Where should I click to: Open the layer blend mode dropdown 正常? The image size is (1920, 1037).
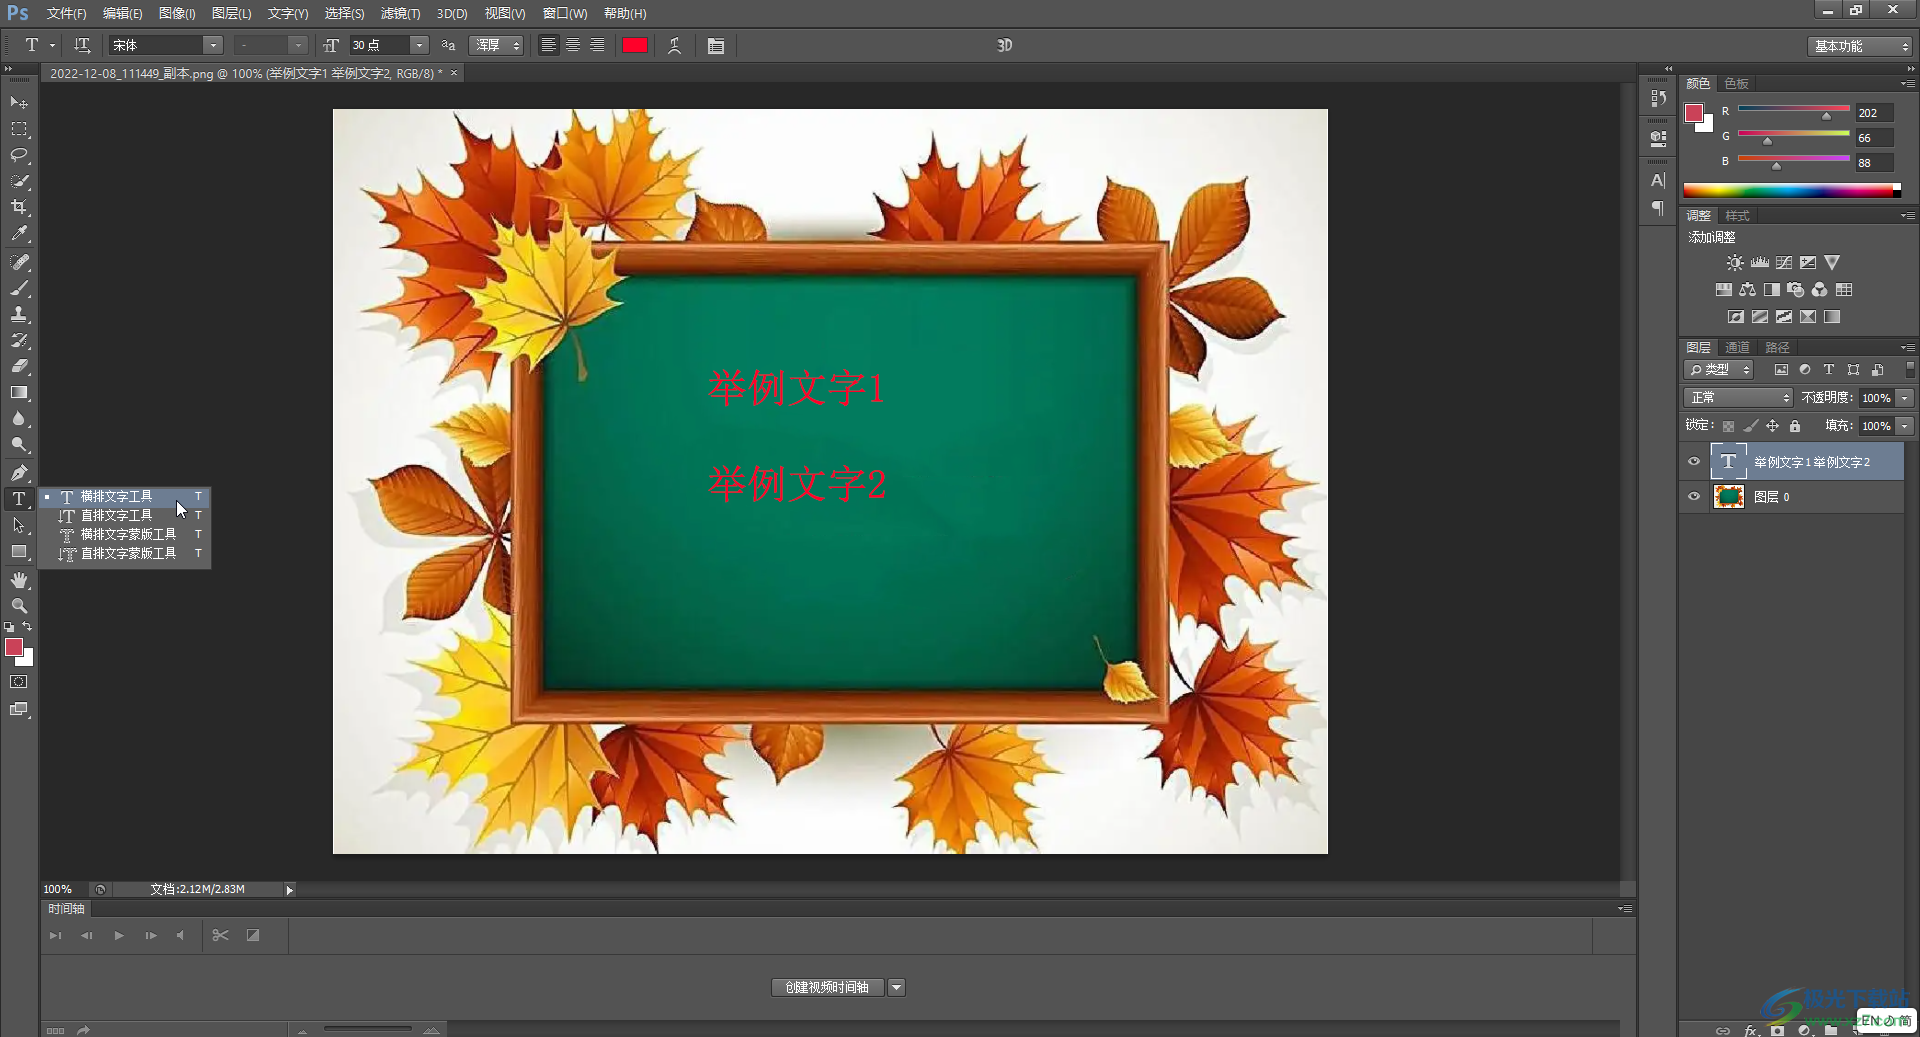click(1738, 398)
